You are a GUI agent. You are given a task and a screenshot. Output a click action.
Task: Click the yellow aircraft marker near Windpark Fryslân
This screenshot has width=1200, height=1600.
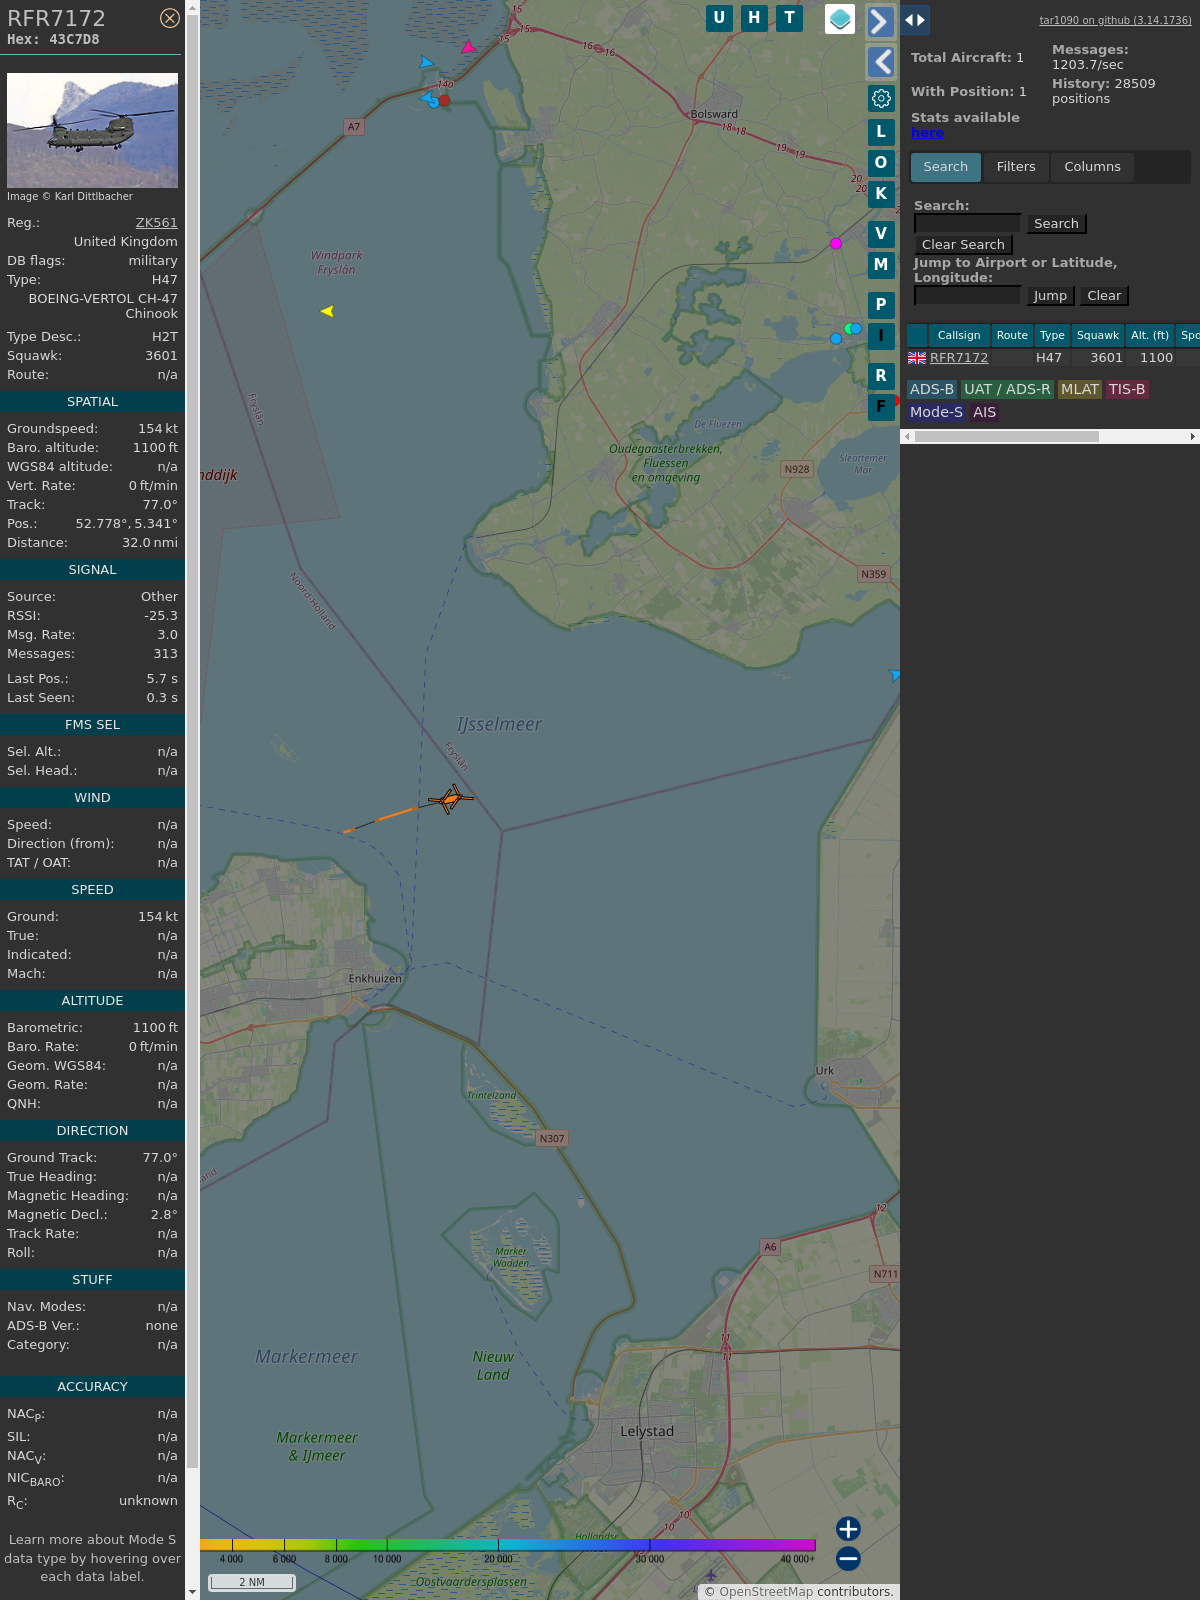(327, 311)
